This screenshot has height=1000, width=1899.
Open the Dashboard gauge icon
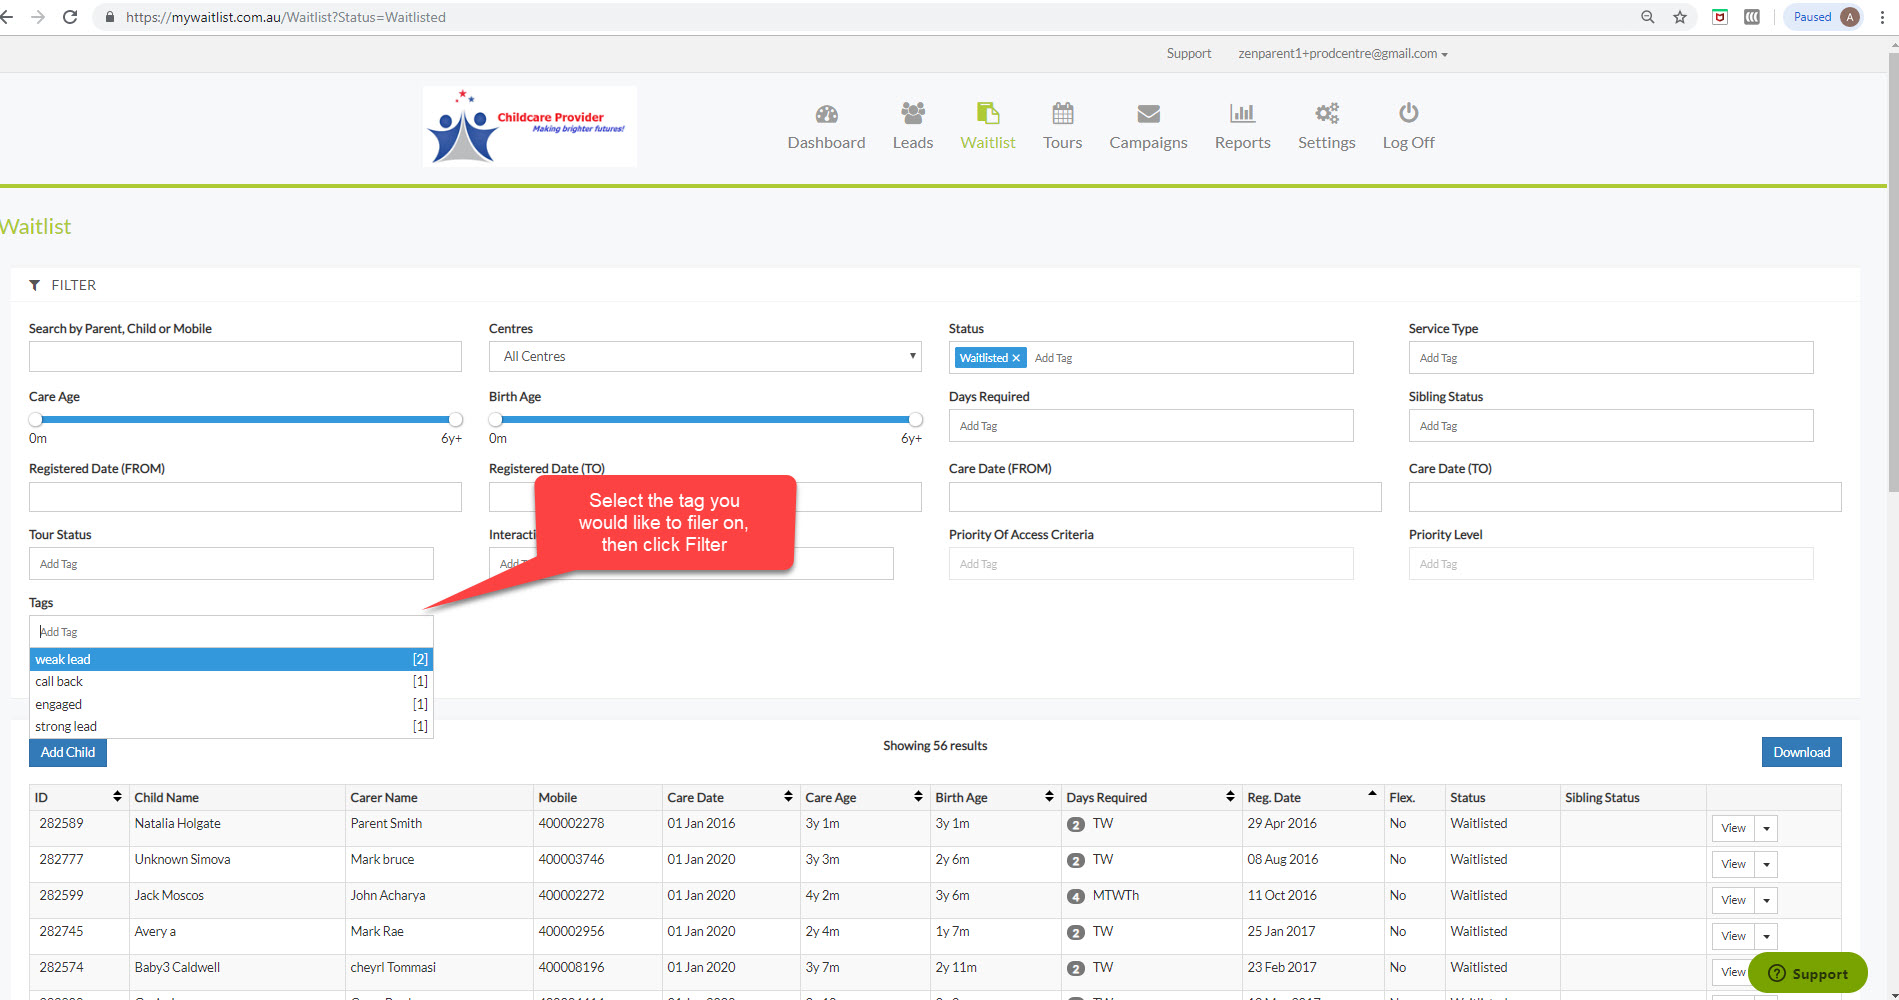(826, 113)
